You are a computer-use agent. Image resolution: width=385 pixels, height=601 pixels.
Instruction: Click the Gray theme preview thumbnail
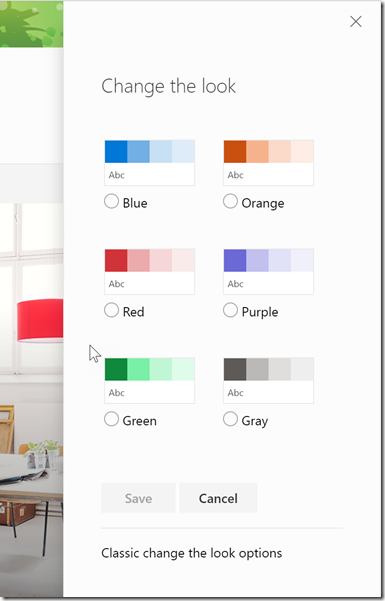268,381
